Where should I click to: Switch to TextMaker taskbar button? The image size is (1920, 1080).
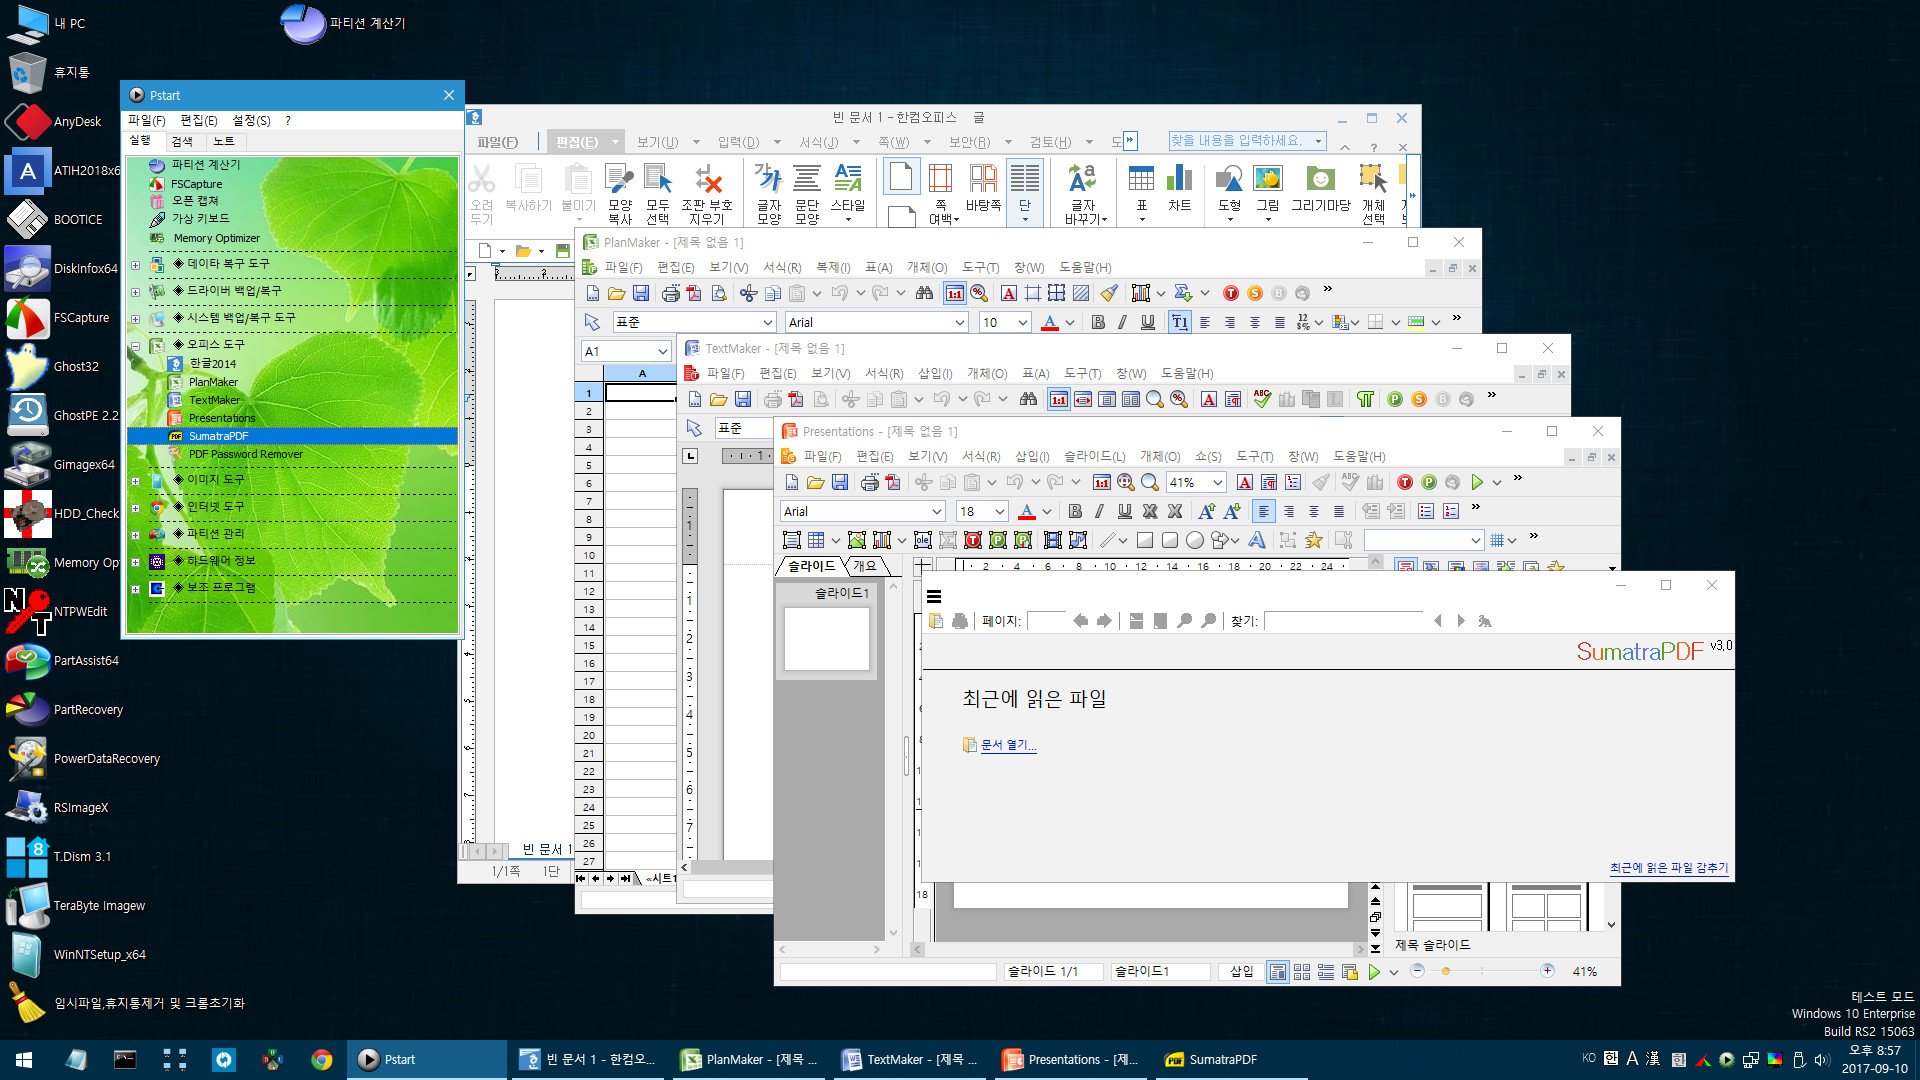[912, 1059]
